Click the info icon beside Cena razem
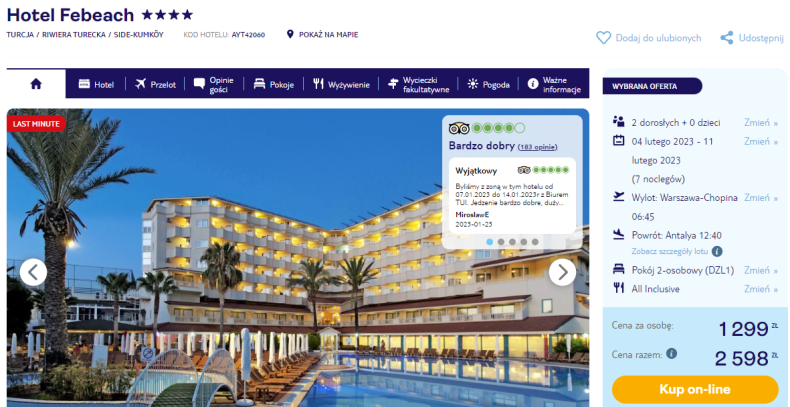This screenshot has width=790, height=407. [671, 354]
